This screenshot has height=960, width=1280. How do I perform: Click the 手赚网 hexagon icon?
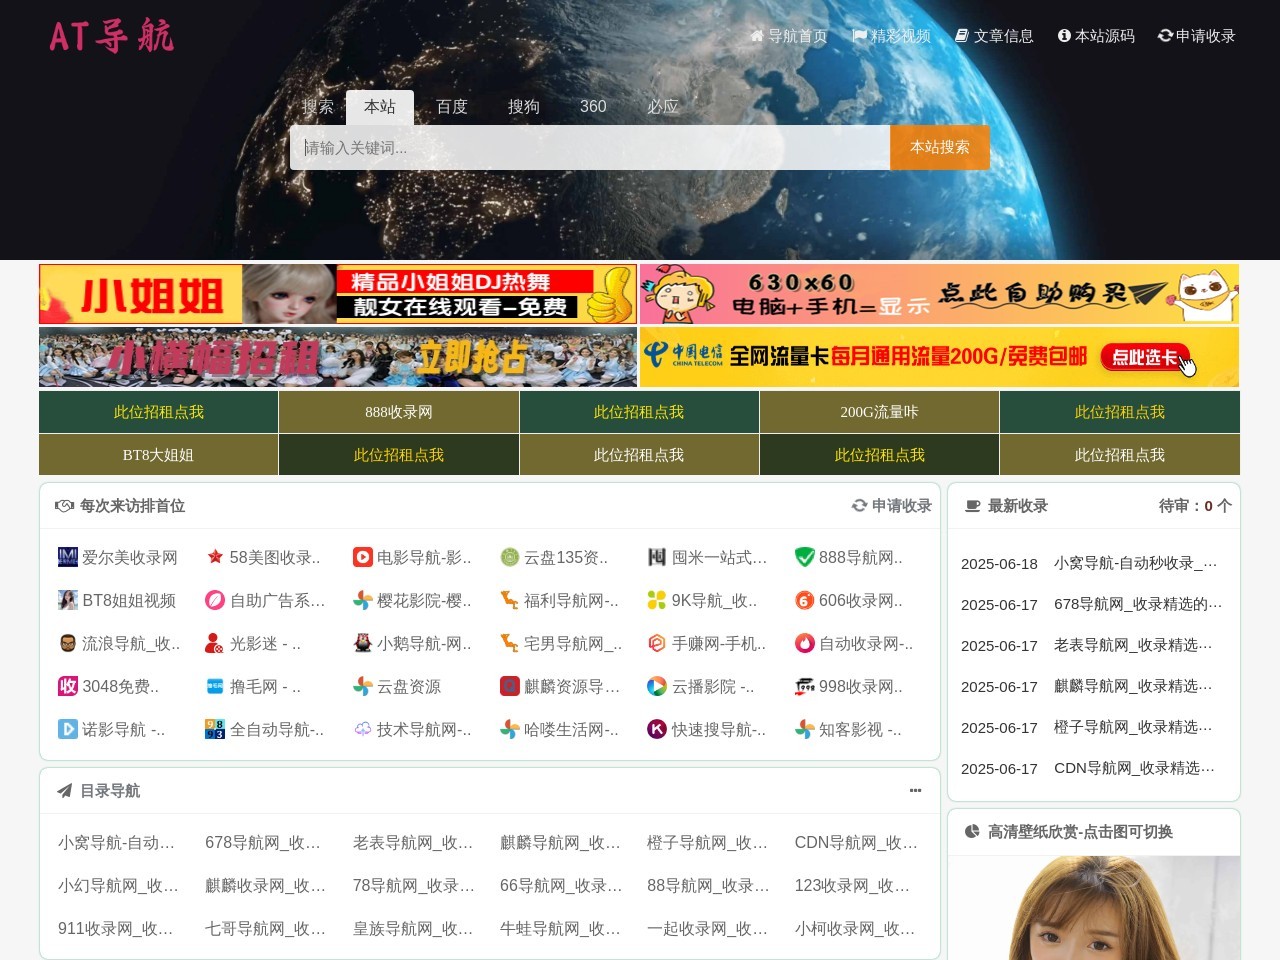point(657,643)
